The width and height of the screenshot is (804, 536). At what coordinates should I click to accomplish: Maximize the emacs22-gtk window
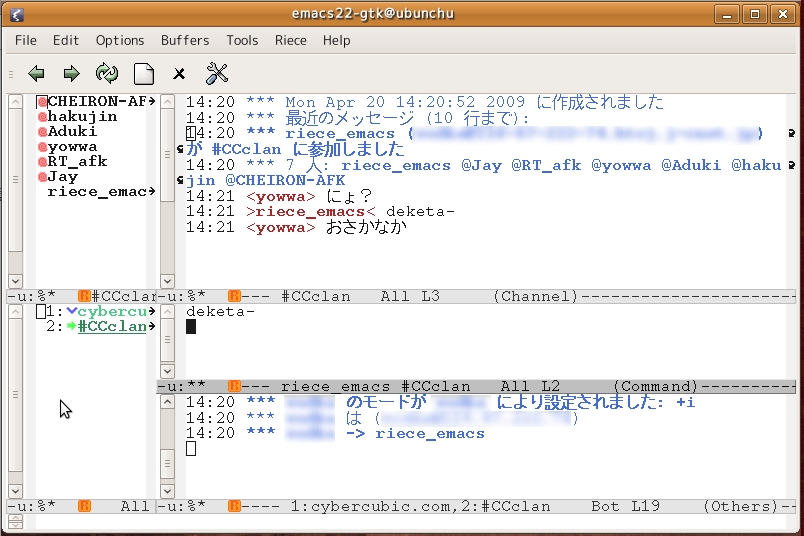click(755, 14)
